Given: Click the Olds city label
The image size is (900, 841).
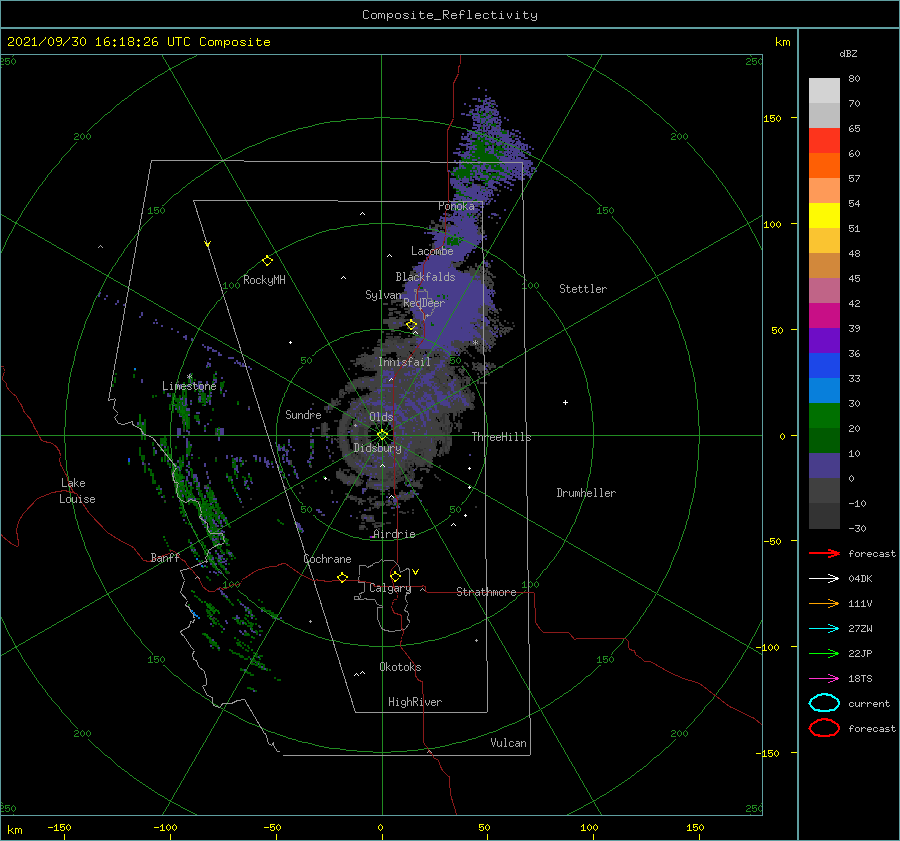Looking at the screenshot, I should (x=381, y=417).
